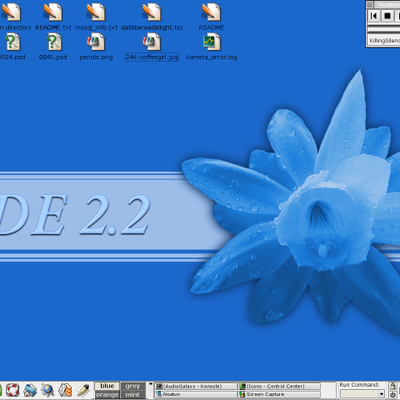Click the lifebuoy Help icon in panel
The width and height of the screenshot is (400, 400).
(x=12, y=390)
